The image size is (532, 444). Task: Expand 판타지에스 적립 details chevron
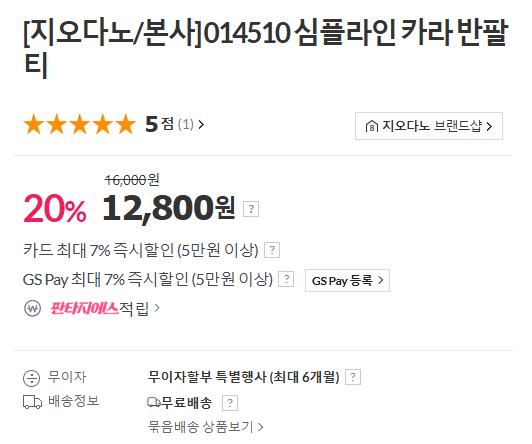157,308
